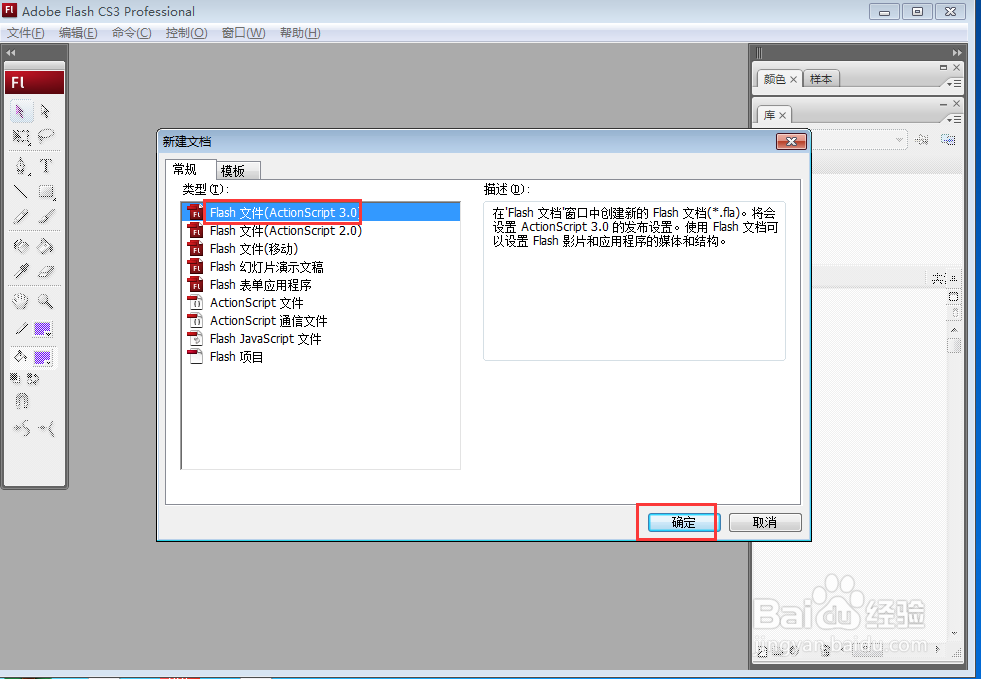Click the Fl logo at toolbar top

tap(34, 83)
